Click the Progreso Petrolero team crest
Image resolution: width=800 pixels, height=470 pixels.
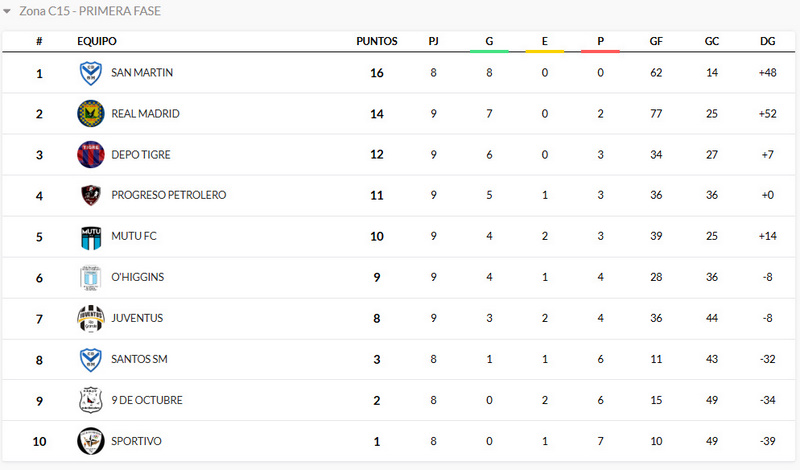[91, 196]
